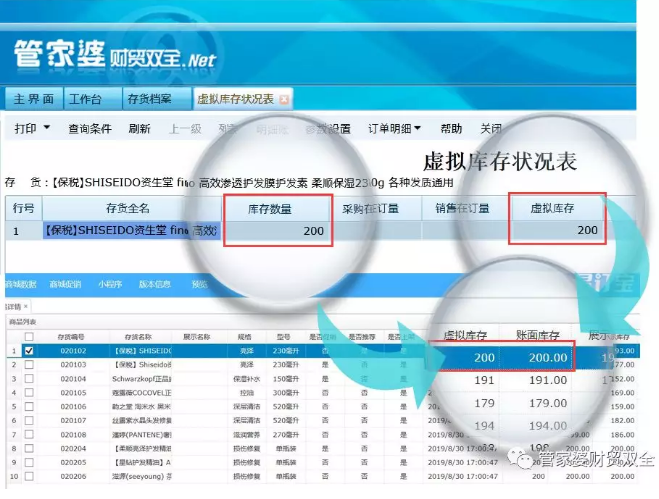659x499 pixels.
Task: Click the 账面库存 column header
Action: pyautogui.click(x=538, y=335)
